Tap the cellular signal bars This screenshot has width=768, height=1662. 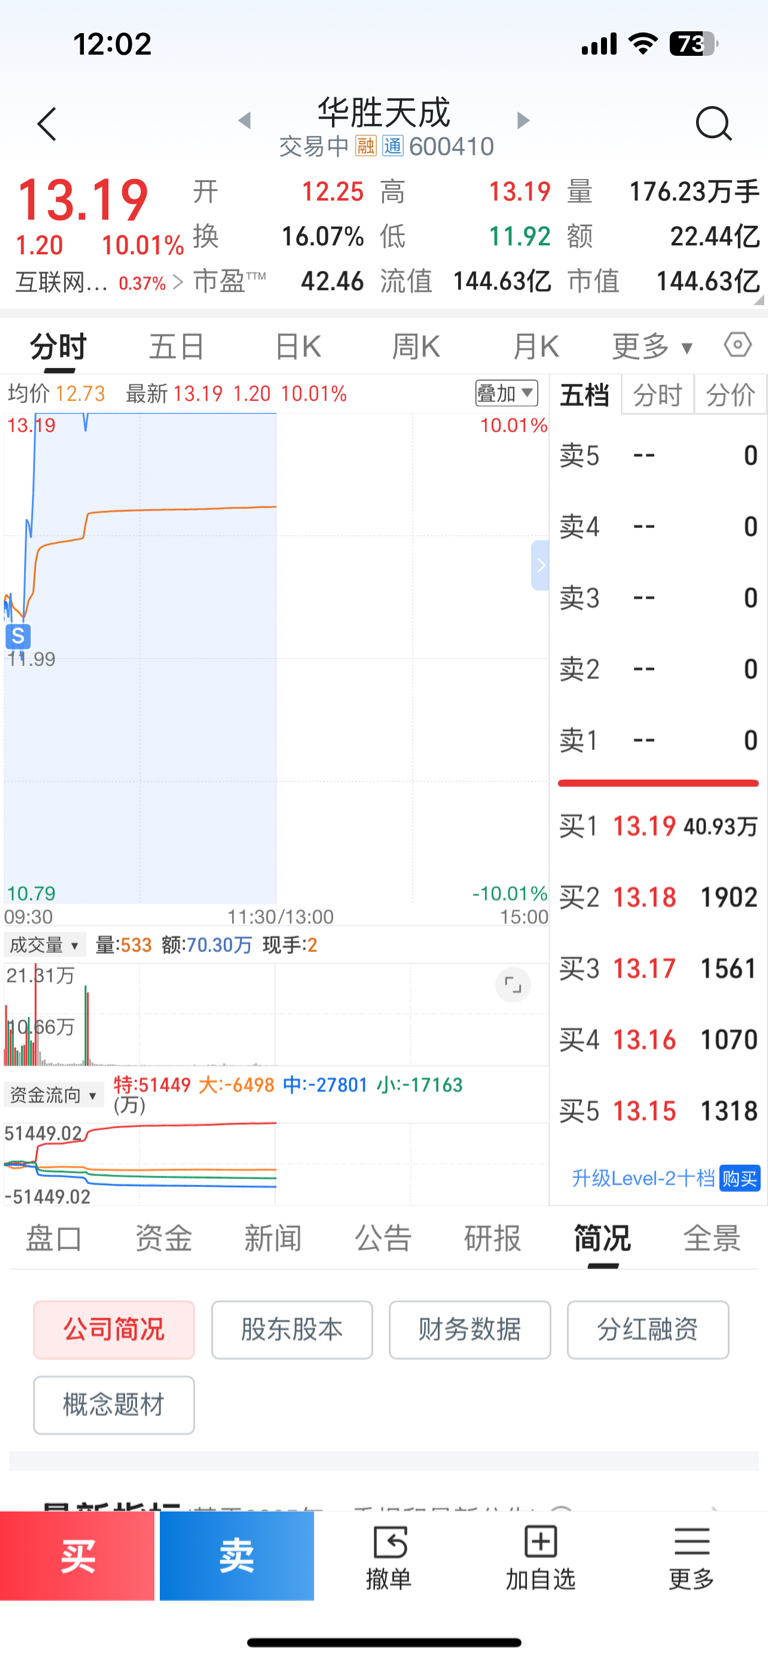coord(599,44)
